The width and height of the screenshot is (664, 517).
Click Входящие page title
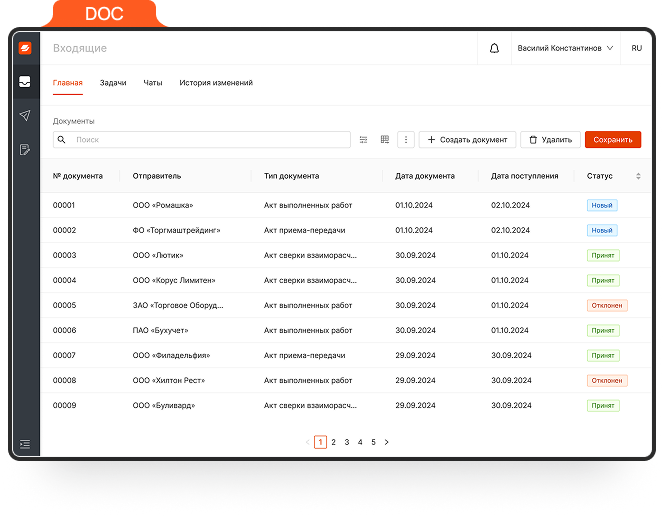point(80,48)
